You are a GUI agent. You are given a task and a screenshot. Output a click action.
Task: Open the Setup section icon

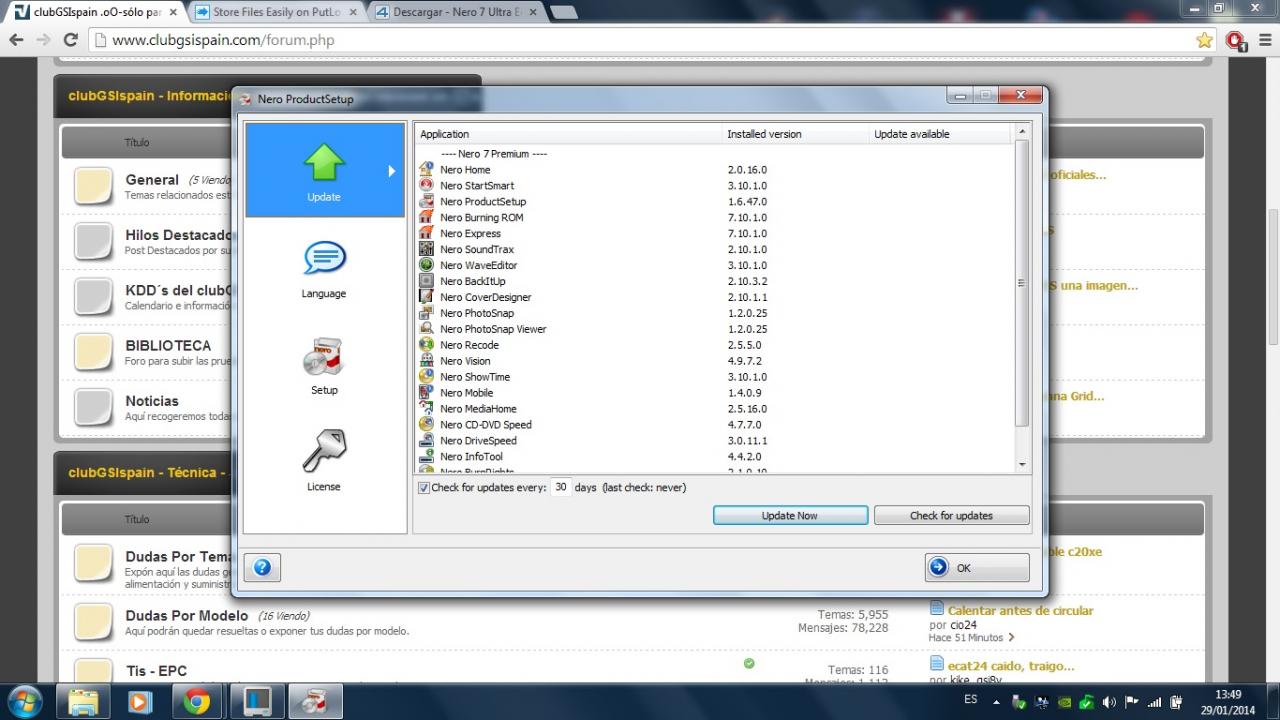click(324, 357)
